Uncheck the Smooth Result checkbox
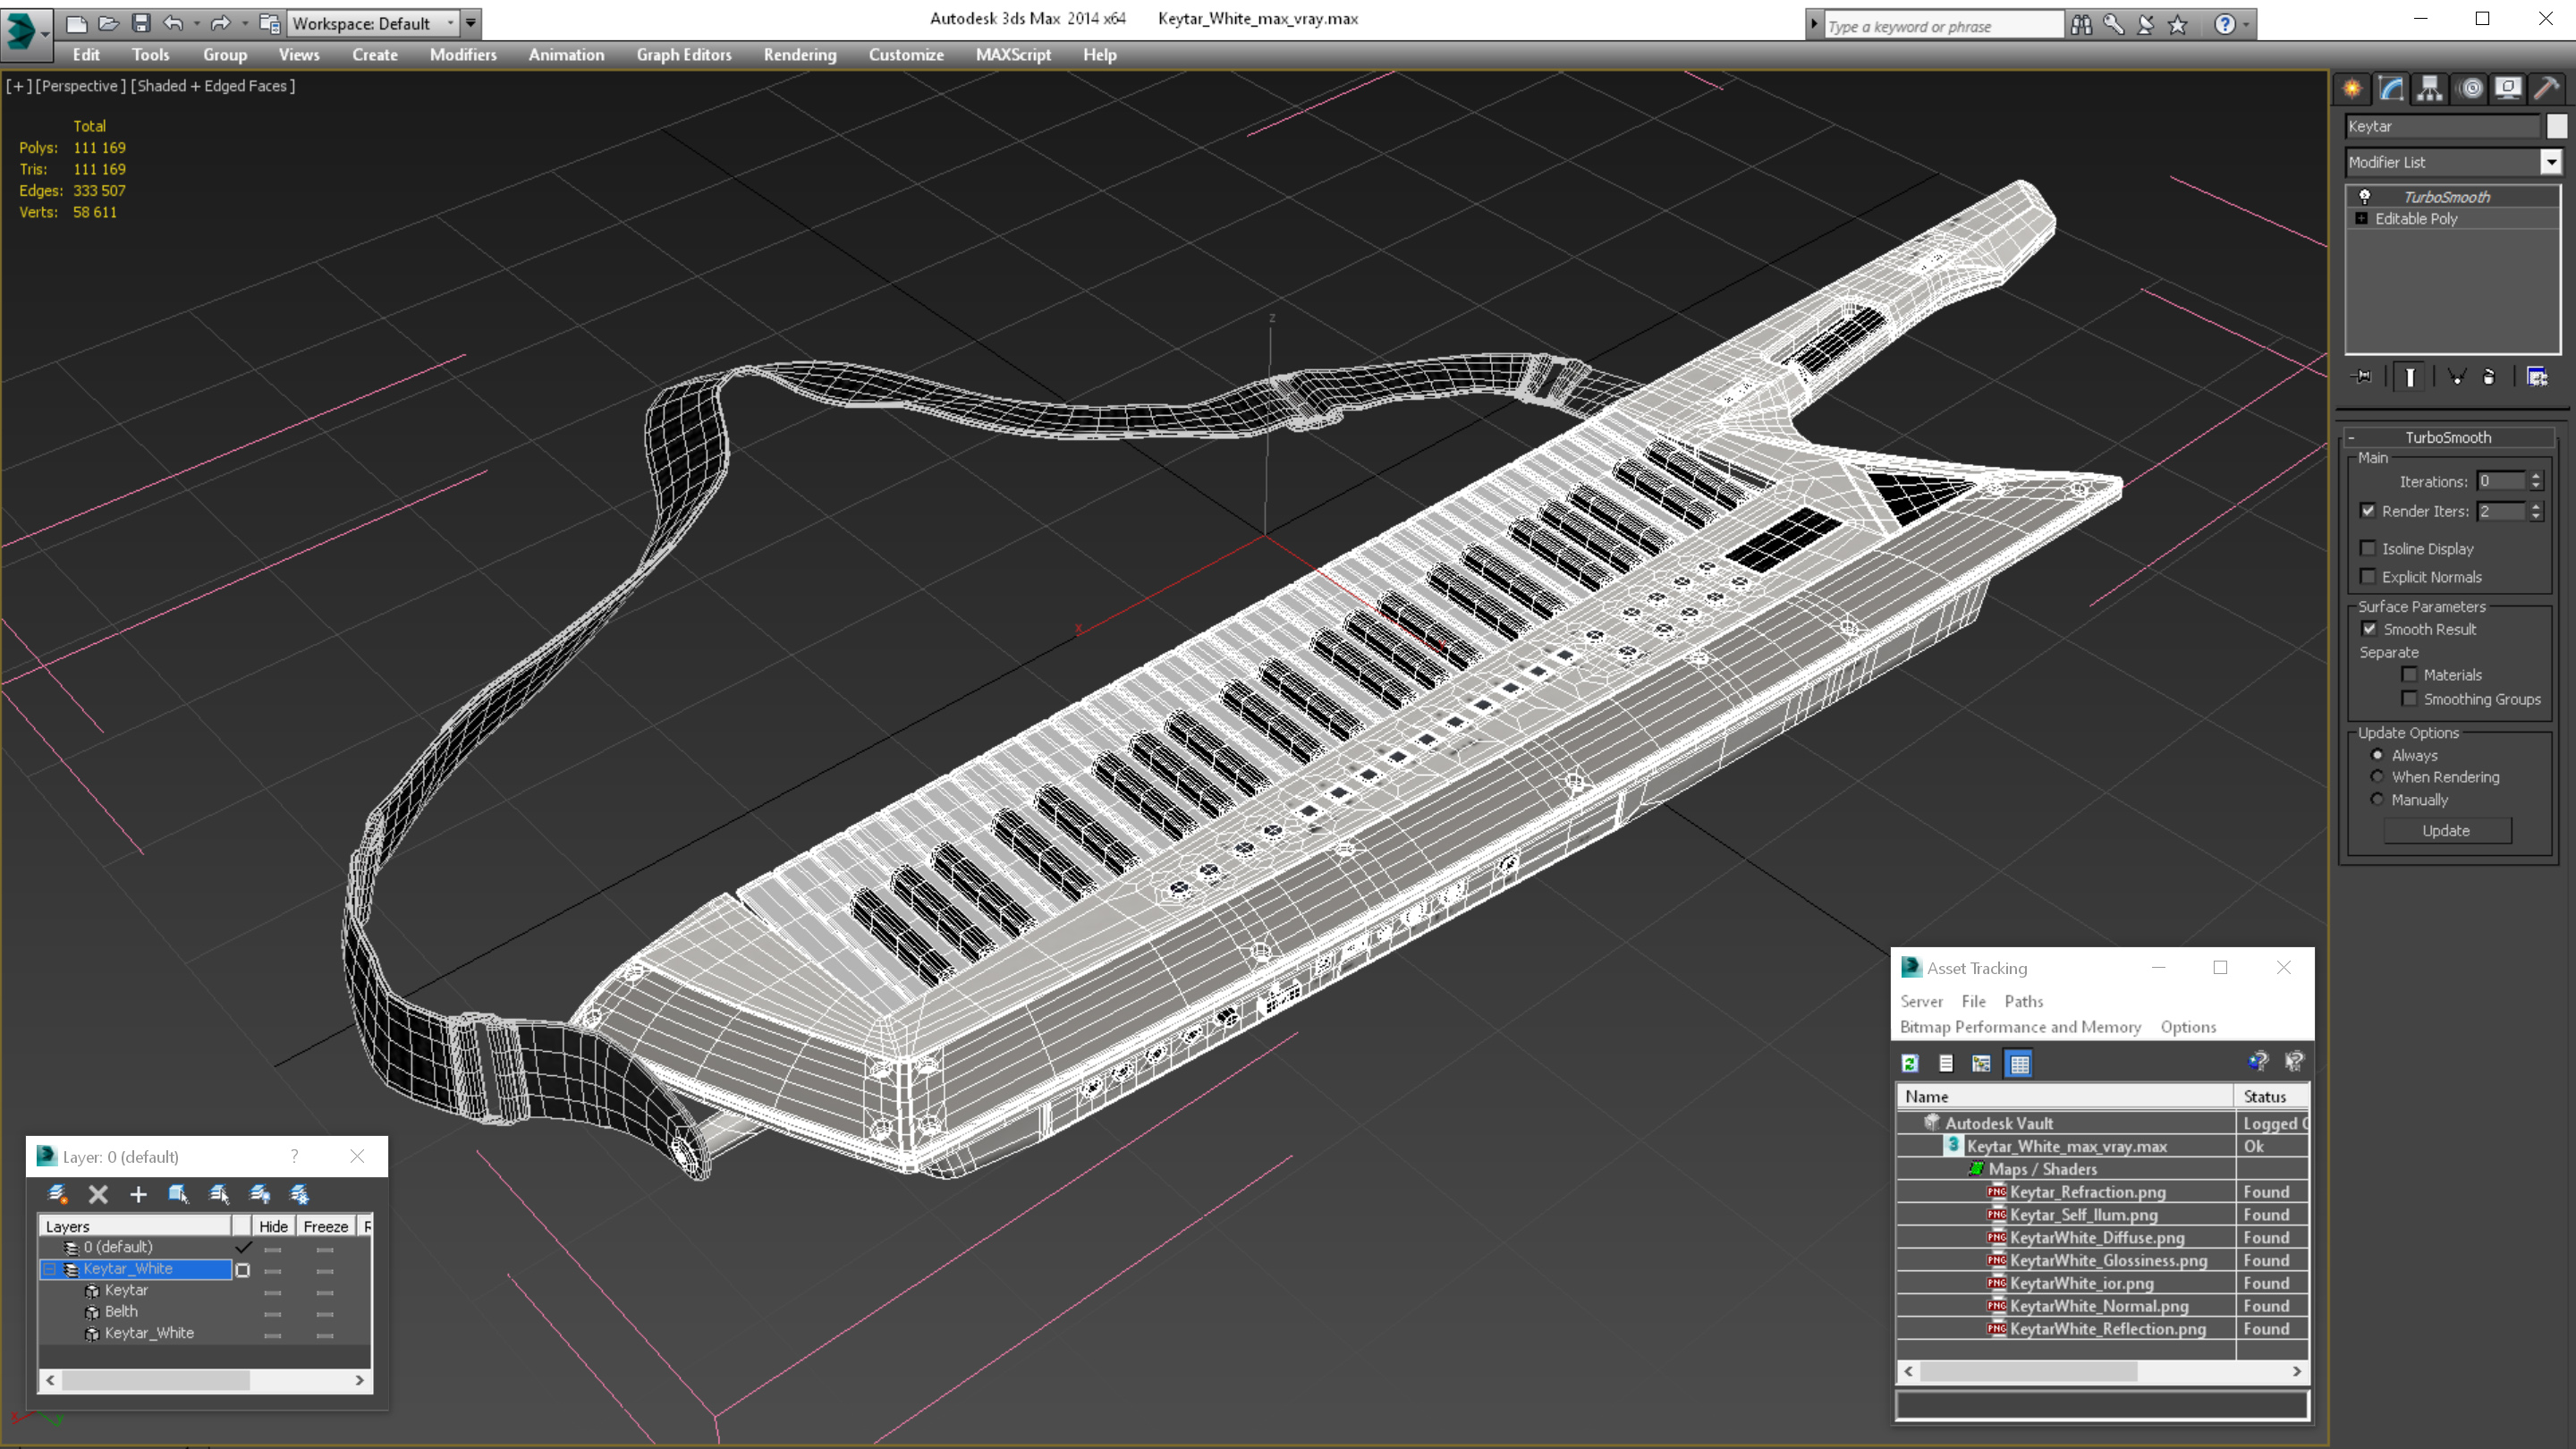The height and width of the screenshot is (1449, 2576). tap(2369, 629)
